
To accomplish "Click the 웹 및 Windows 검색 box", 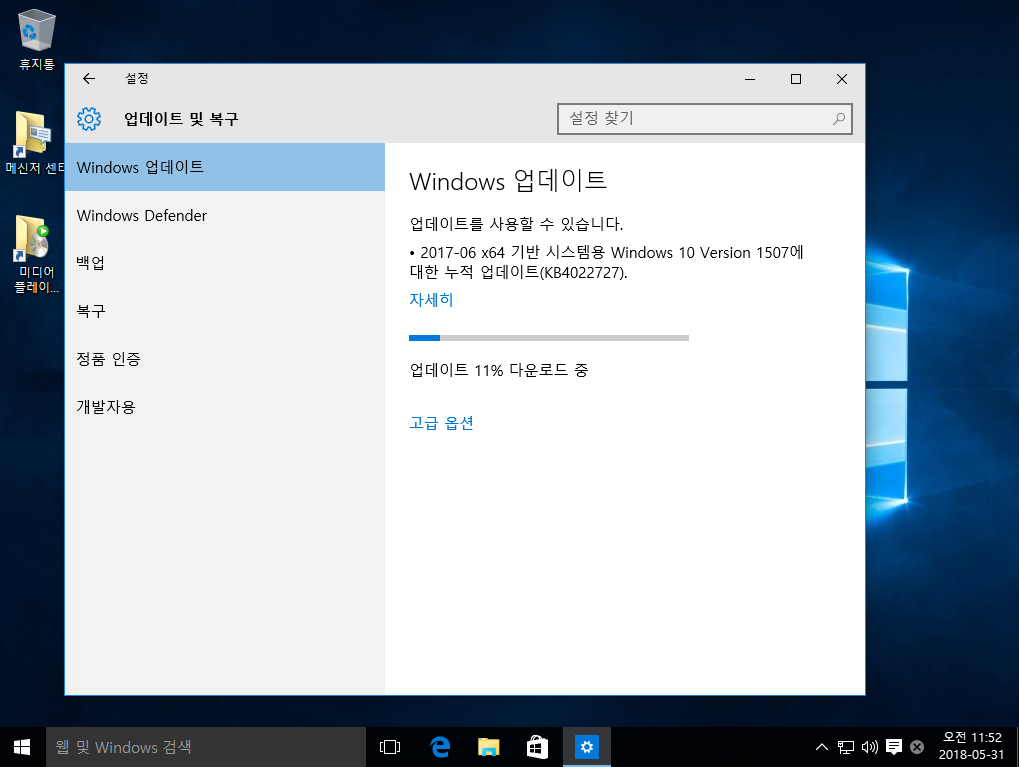I will click(205, 747).
